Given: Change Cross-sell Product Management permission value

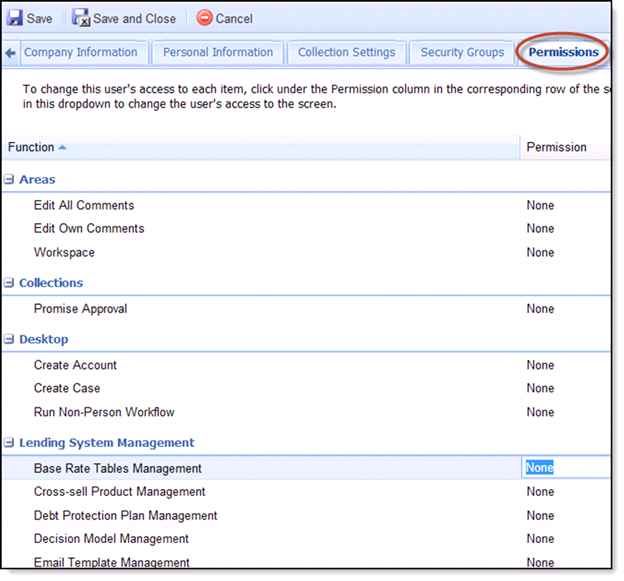Looking at the screenshot, I should 540,491.
